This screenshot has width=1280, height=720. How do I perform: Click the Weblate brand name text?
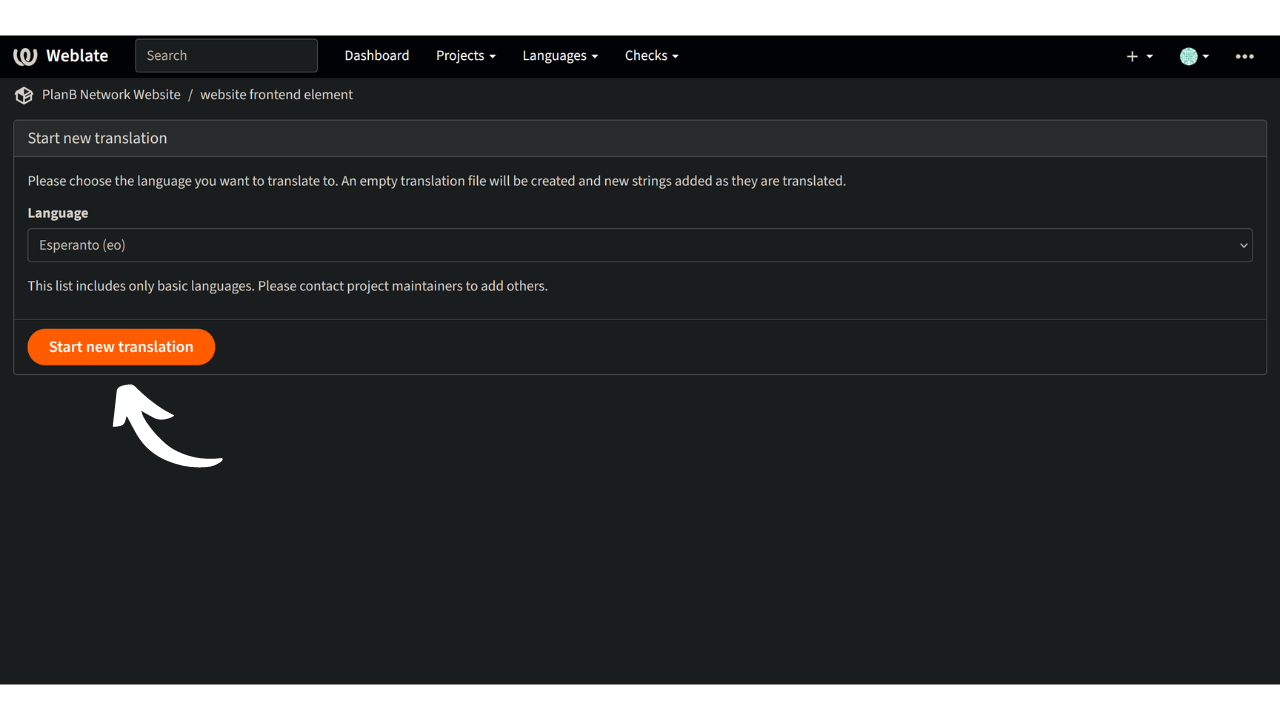coord(77,56)
